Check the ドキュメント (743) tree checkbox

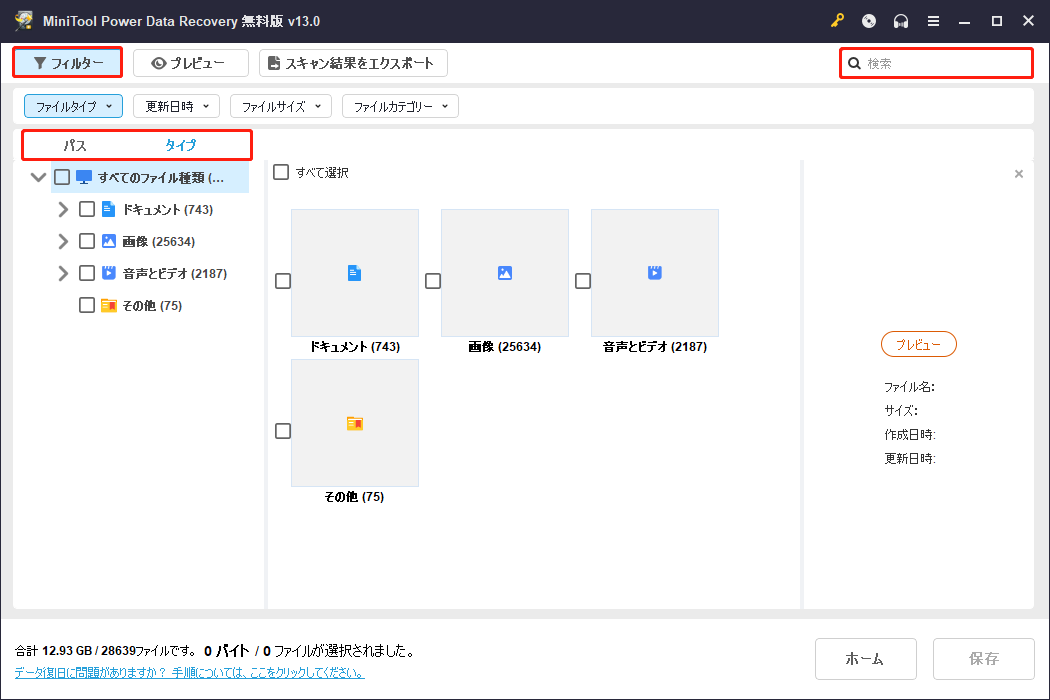(86, 209)
